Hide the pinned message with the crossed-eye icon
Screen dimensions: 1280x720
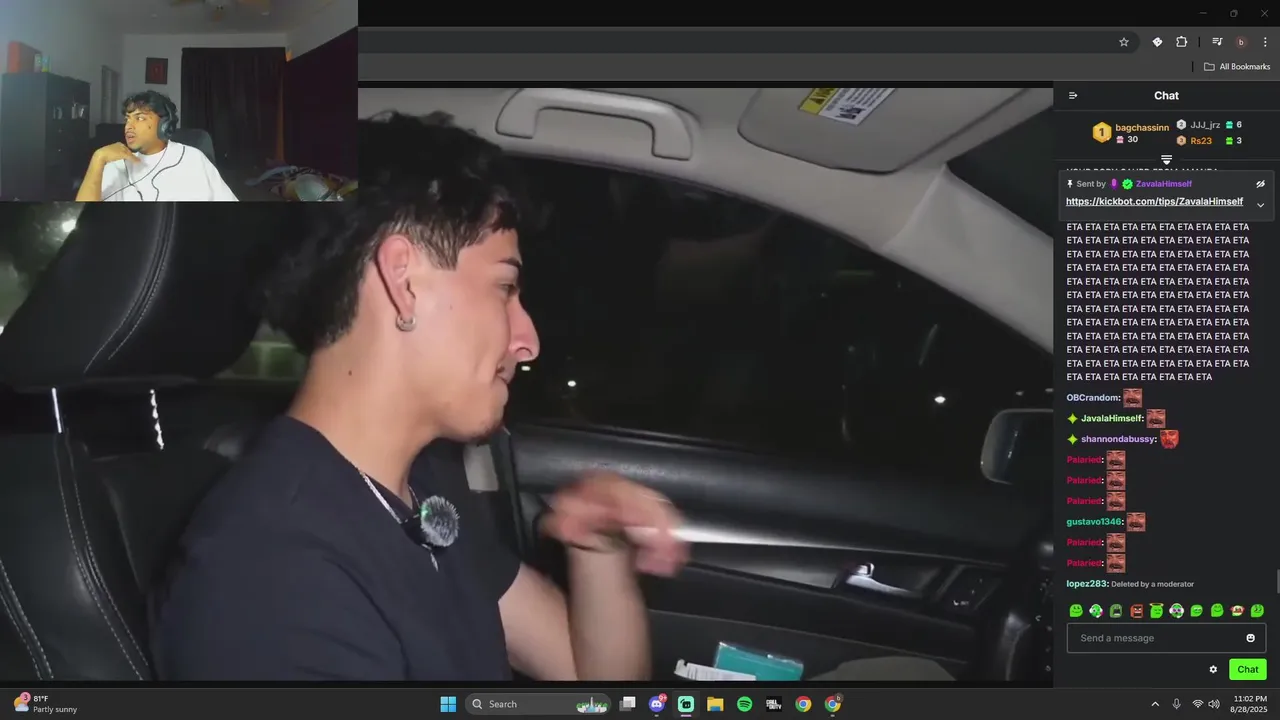[x=1260, y=184]
